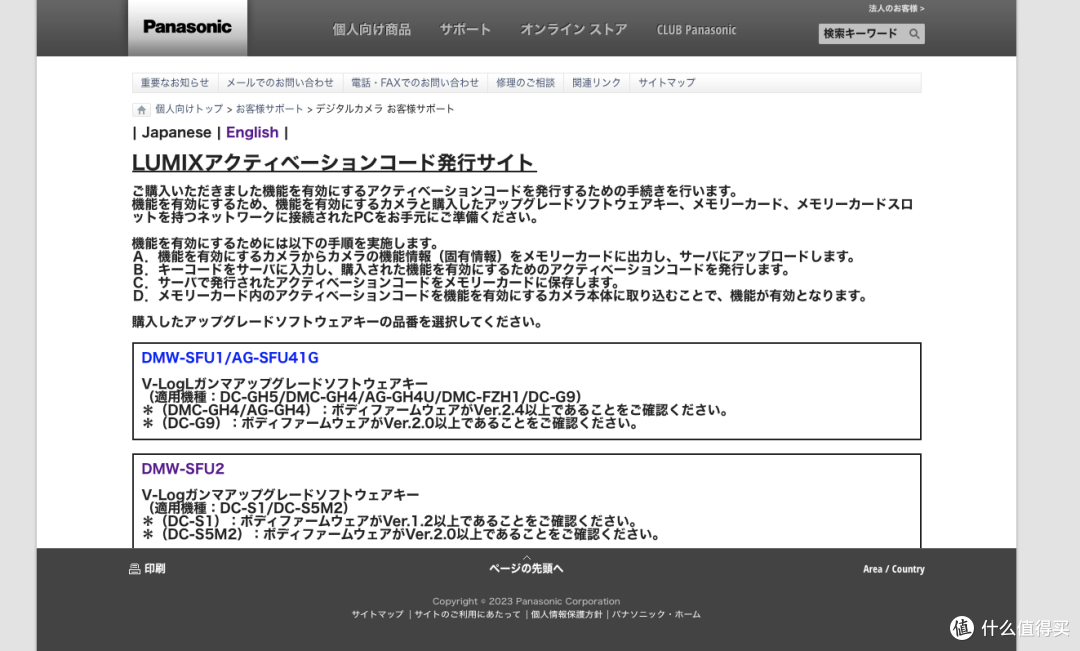Select DMW-SFU2 link
Screen dimensions: 1080x651
point(183,468)
